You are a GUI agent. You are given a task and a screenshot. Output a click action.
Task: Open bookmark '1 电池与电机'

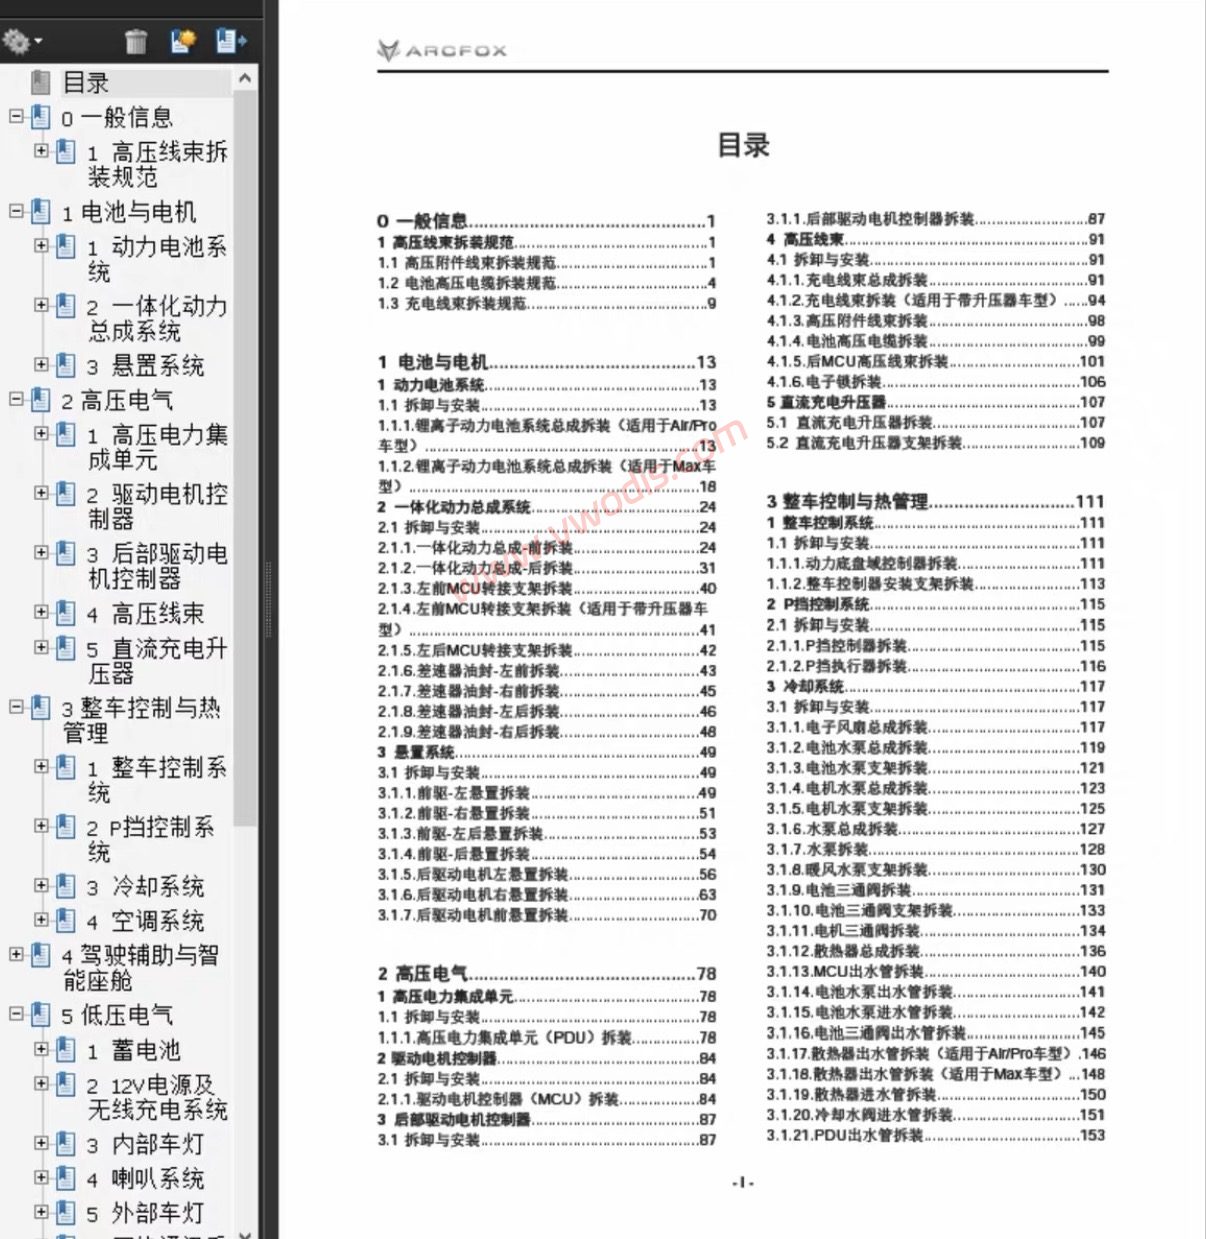[x=129, y=212]
